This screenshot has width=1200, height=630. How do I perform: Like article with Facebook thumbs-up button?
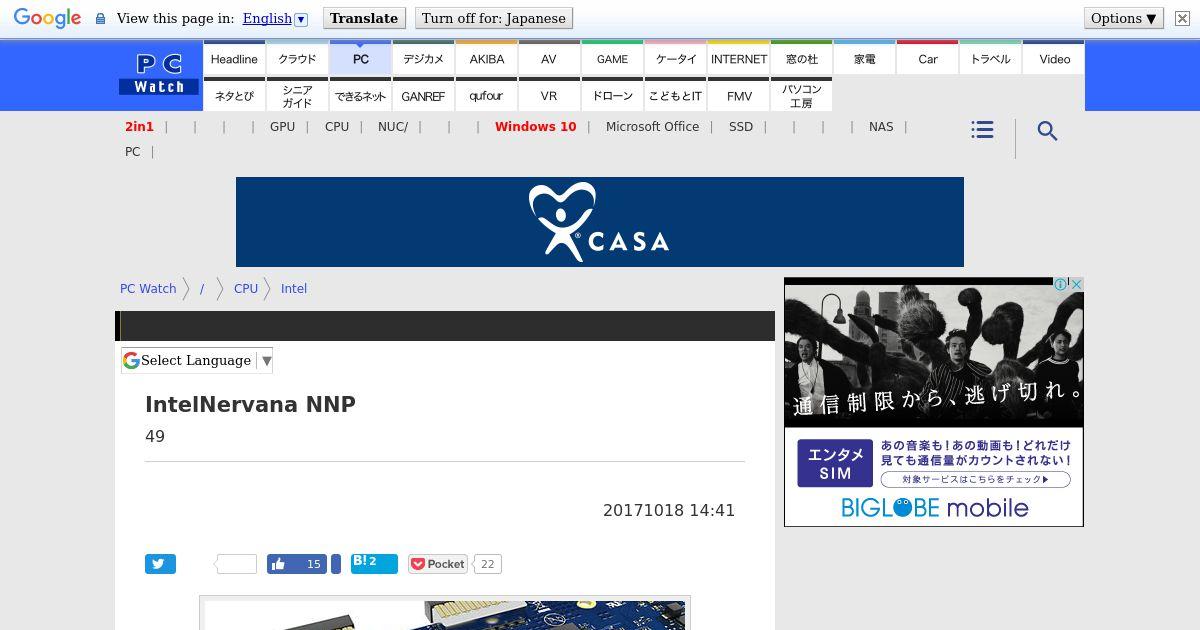pos(296,564)
